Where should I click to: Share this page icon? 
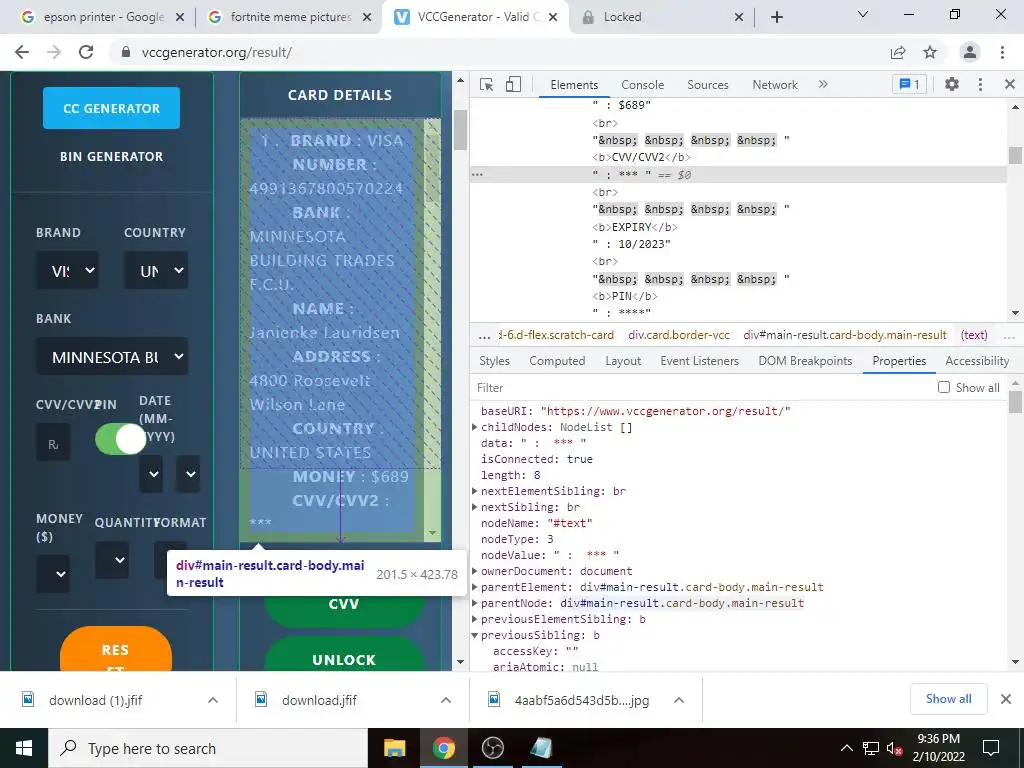tap(898, 52)
